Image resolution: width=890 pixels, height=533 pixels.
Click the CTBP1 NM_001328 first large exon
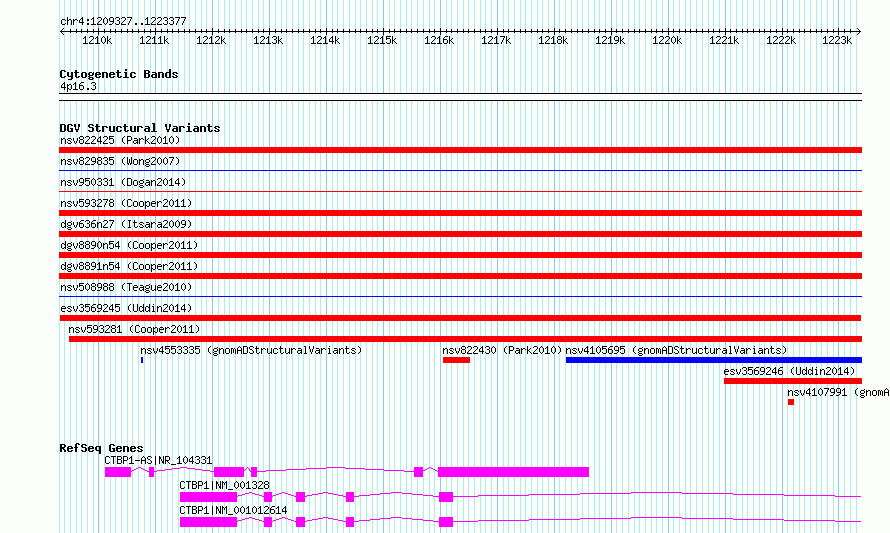[x=208, y=497]
